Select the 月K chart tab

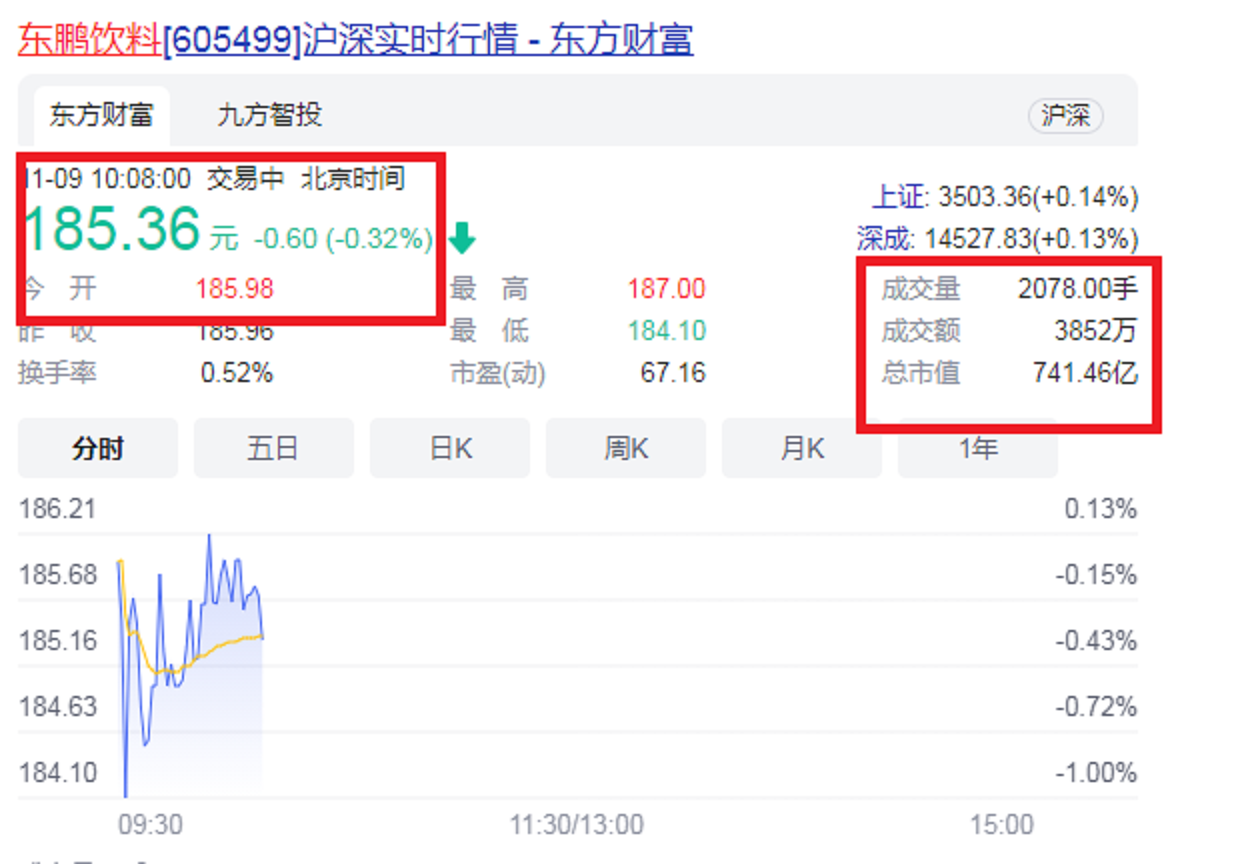[x=802, y=448]
